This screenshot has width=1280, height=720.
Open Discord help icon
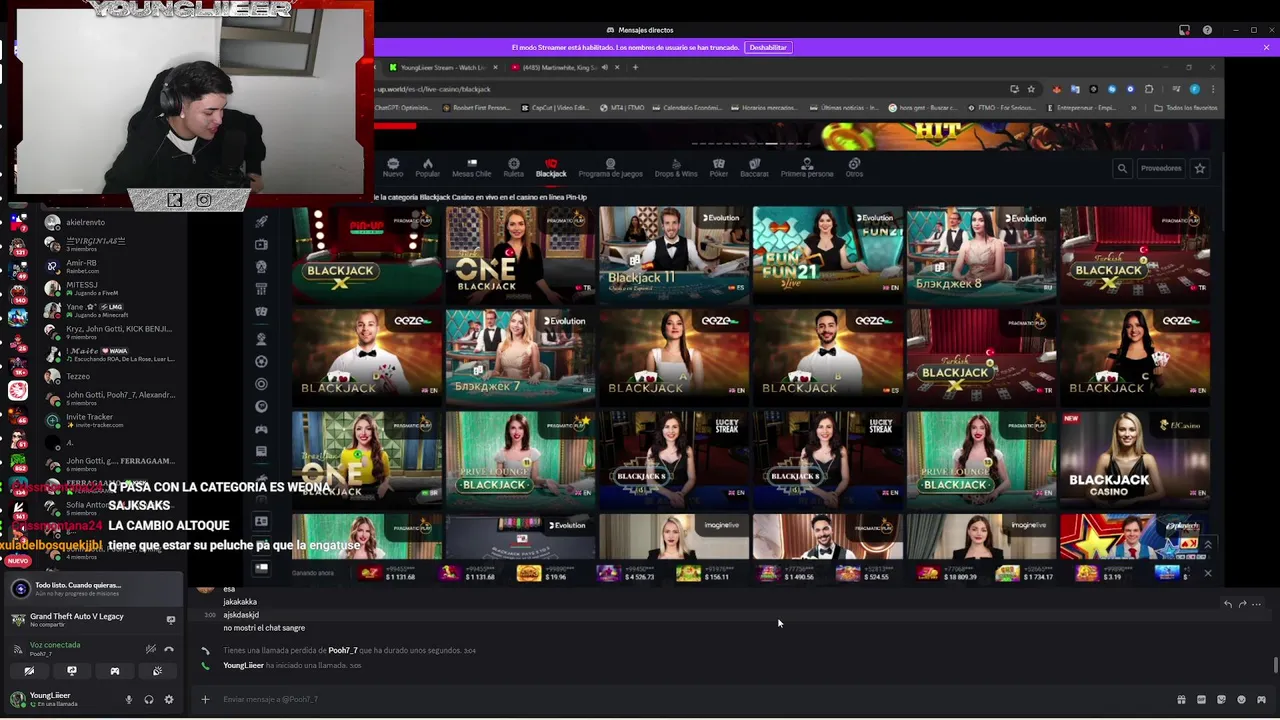tap(1207, 30)
